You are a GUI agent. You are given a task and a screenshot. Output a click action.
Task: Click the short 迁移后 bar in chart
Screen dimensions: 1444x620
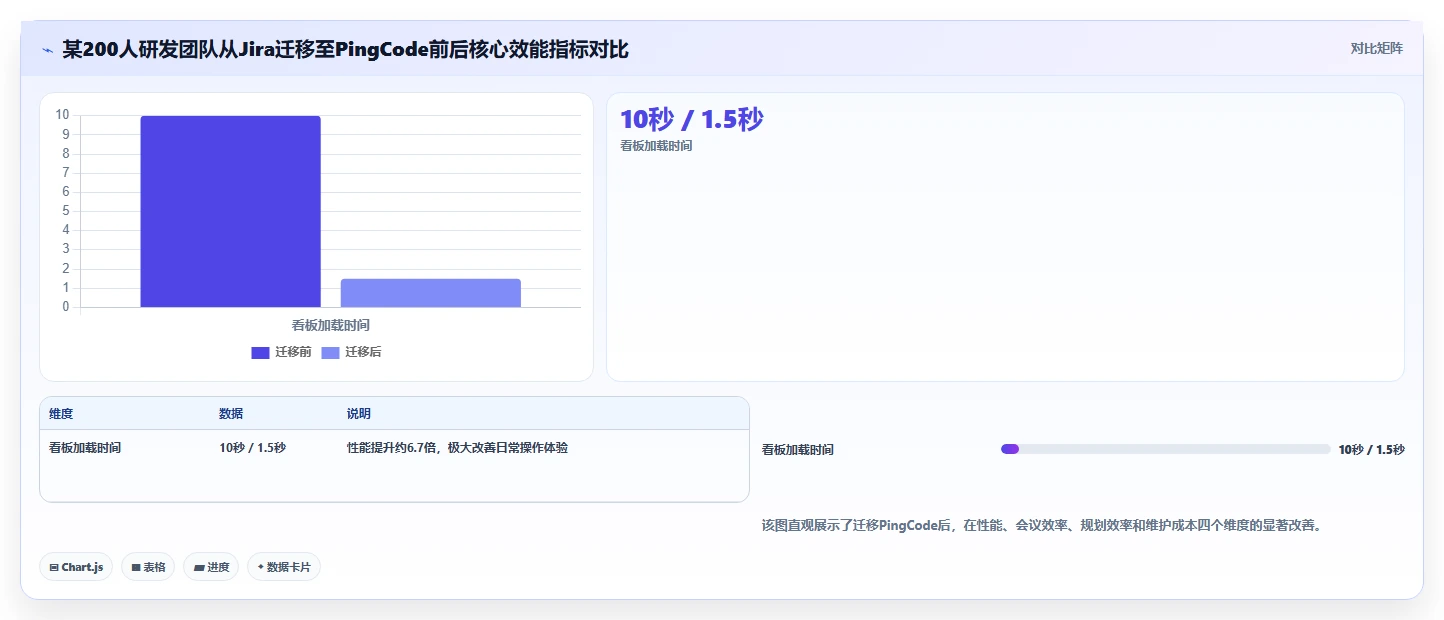click(x=431, y=293)
